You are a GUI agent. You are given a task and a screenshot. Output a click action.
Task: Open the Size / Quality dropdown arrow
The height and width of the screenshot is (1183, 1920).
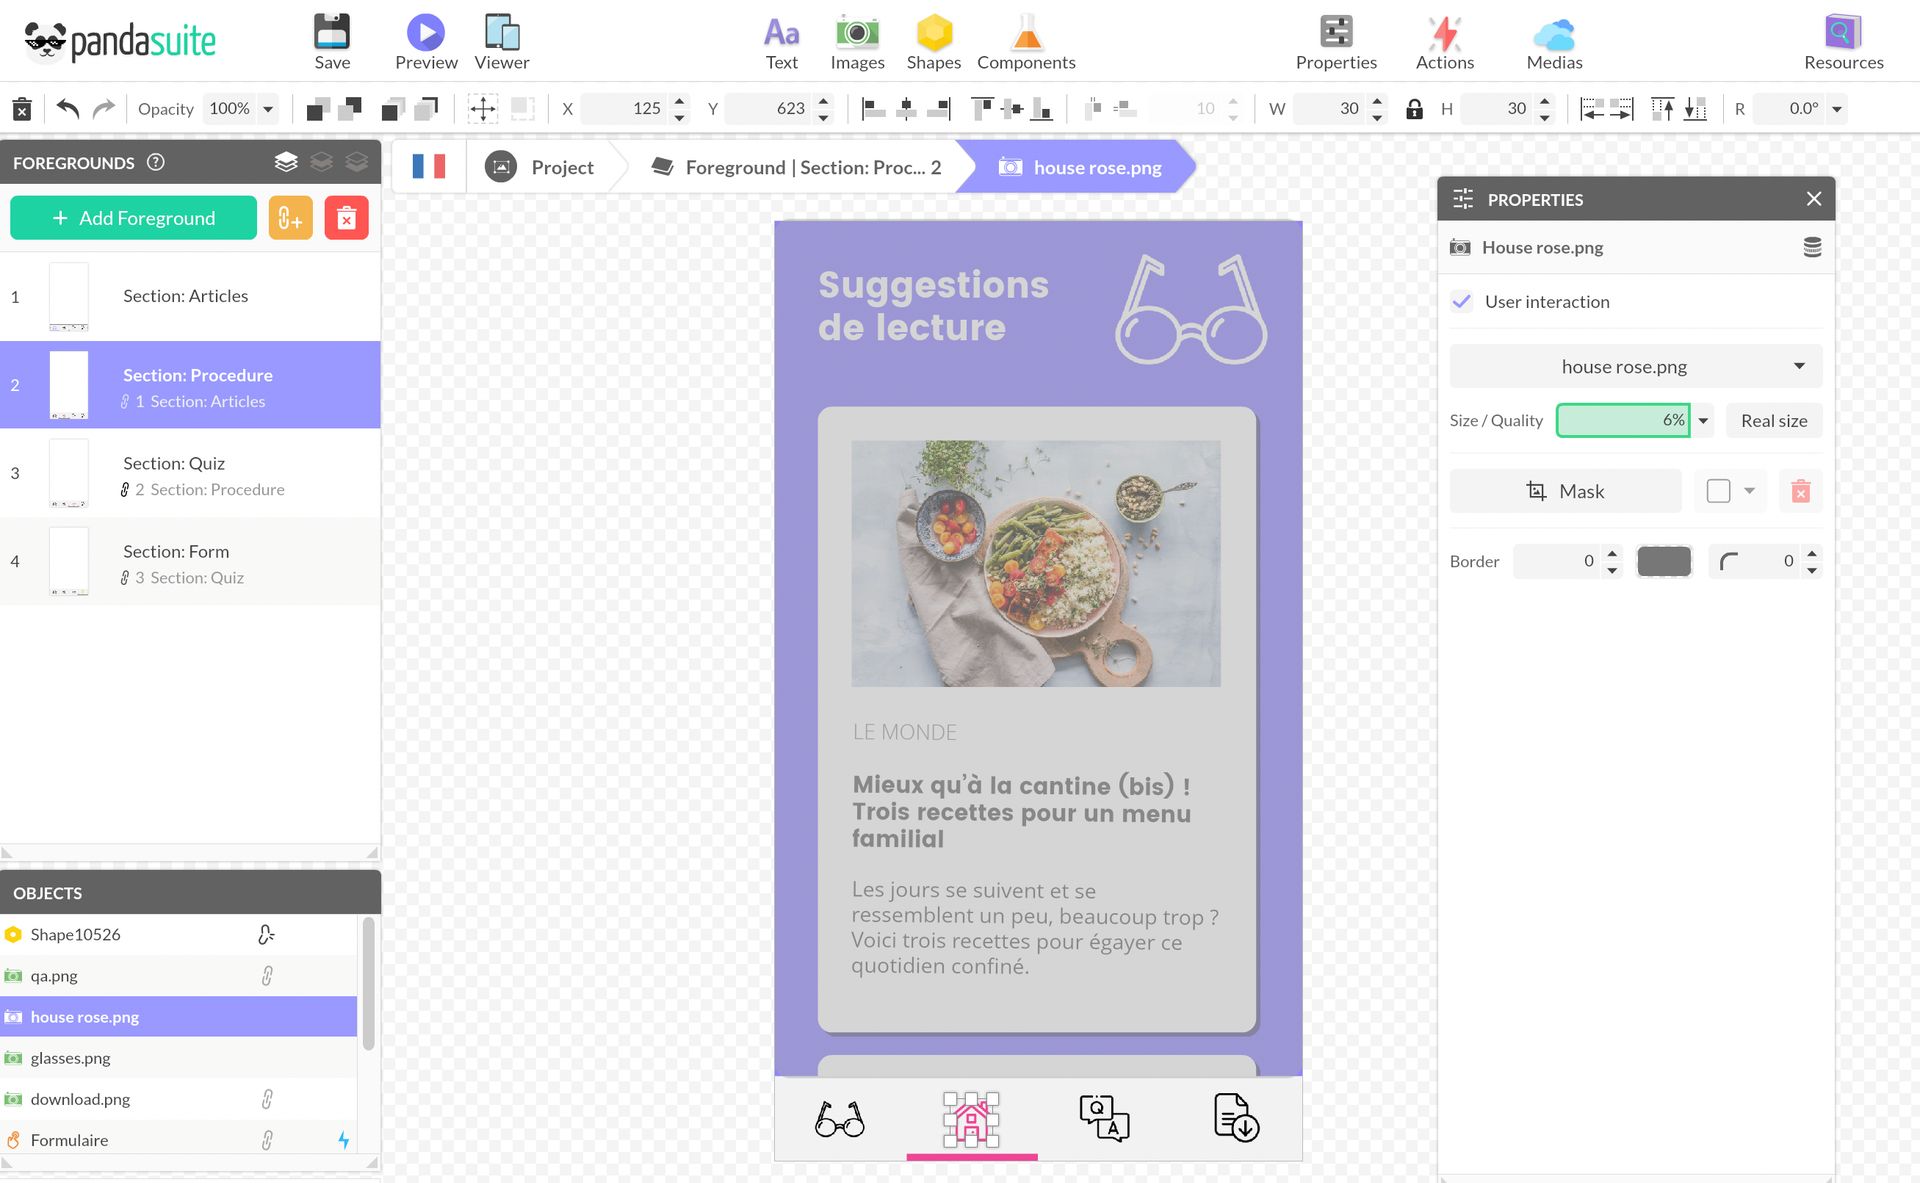(x=1703, y=421)
